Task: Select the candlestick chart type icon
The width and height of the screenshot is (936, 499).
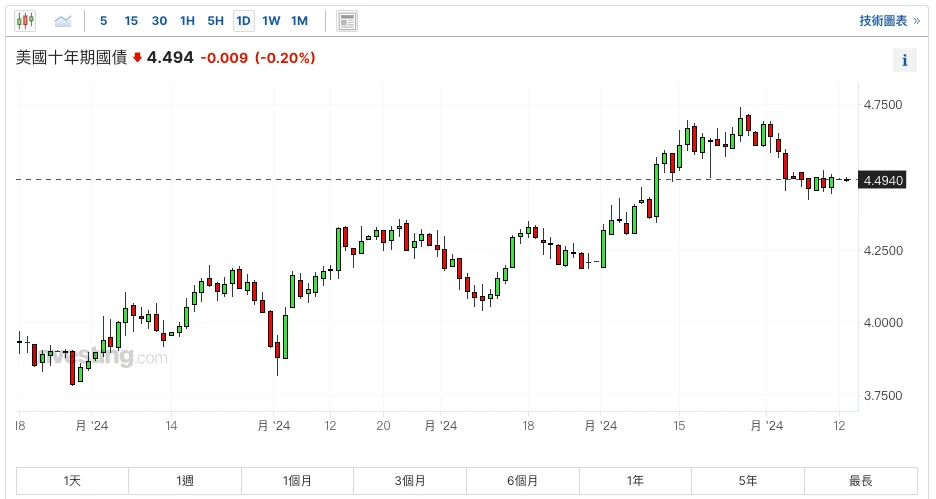Action: pos(25,20)
